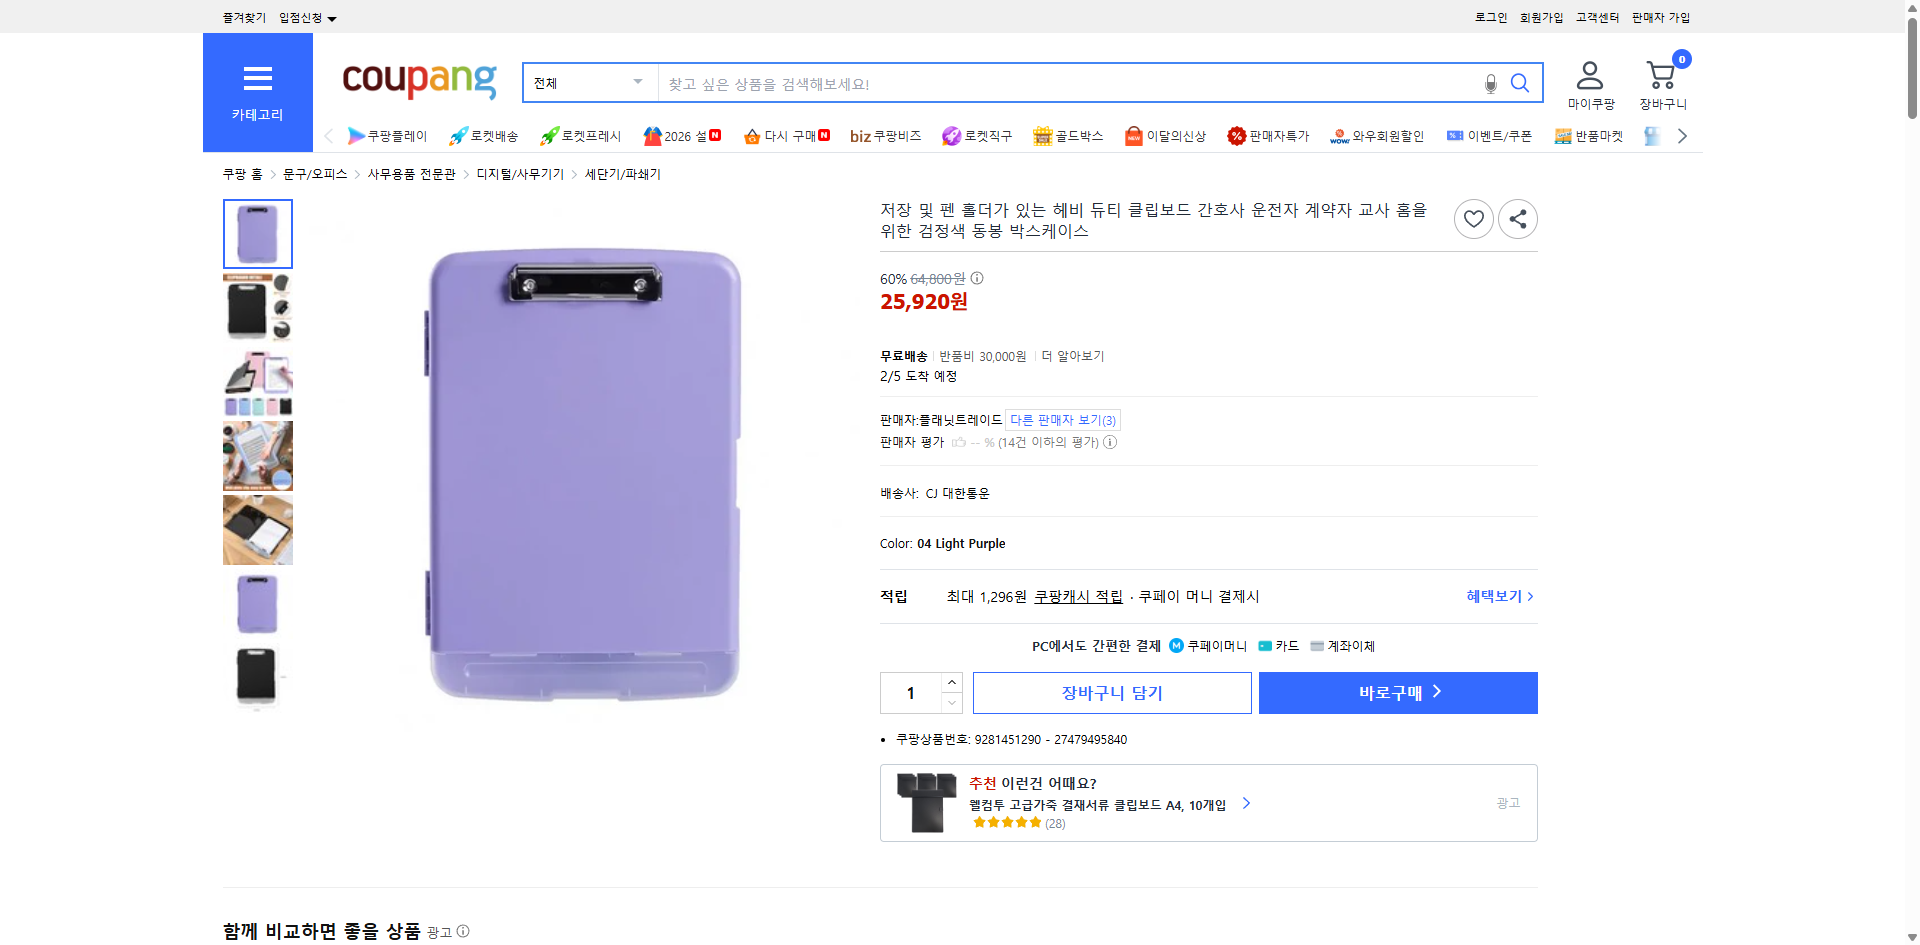Select the 골드박스 nav item

coord(1068,135)
